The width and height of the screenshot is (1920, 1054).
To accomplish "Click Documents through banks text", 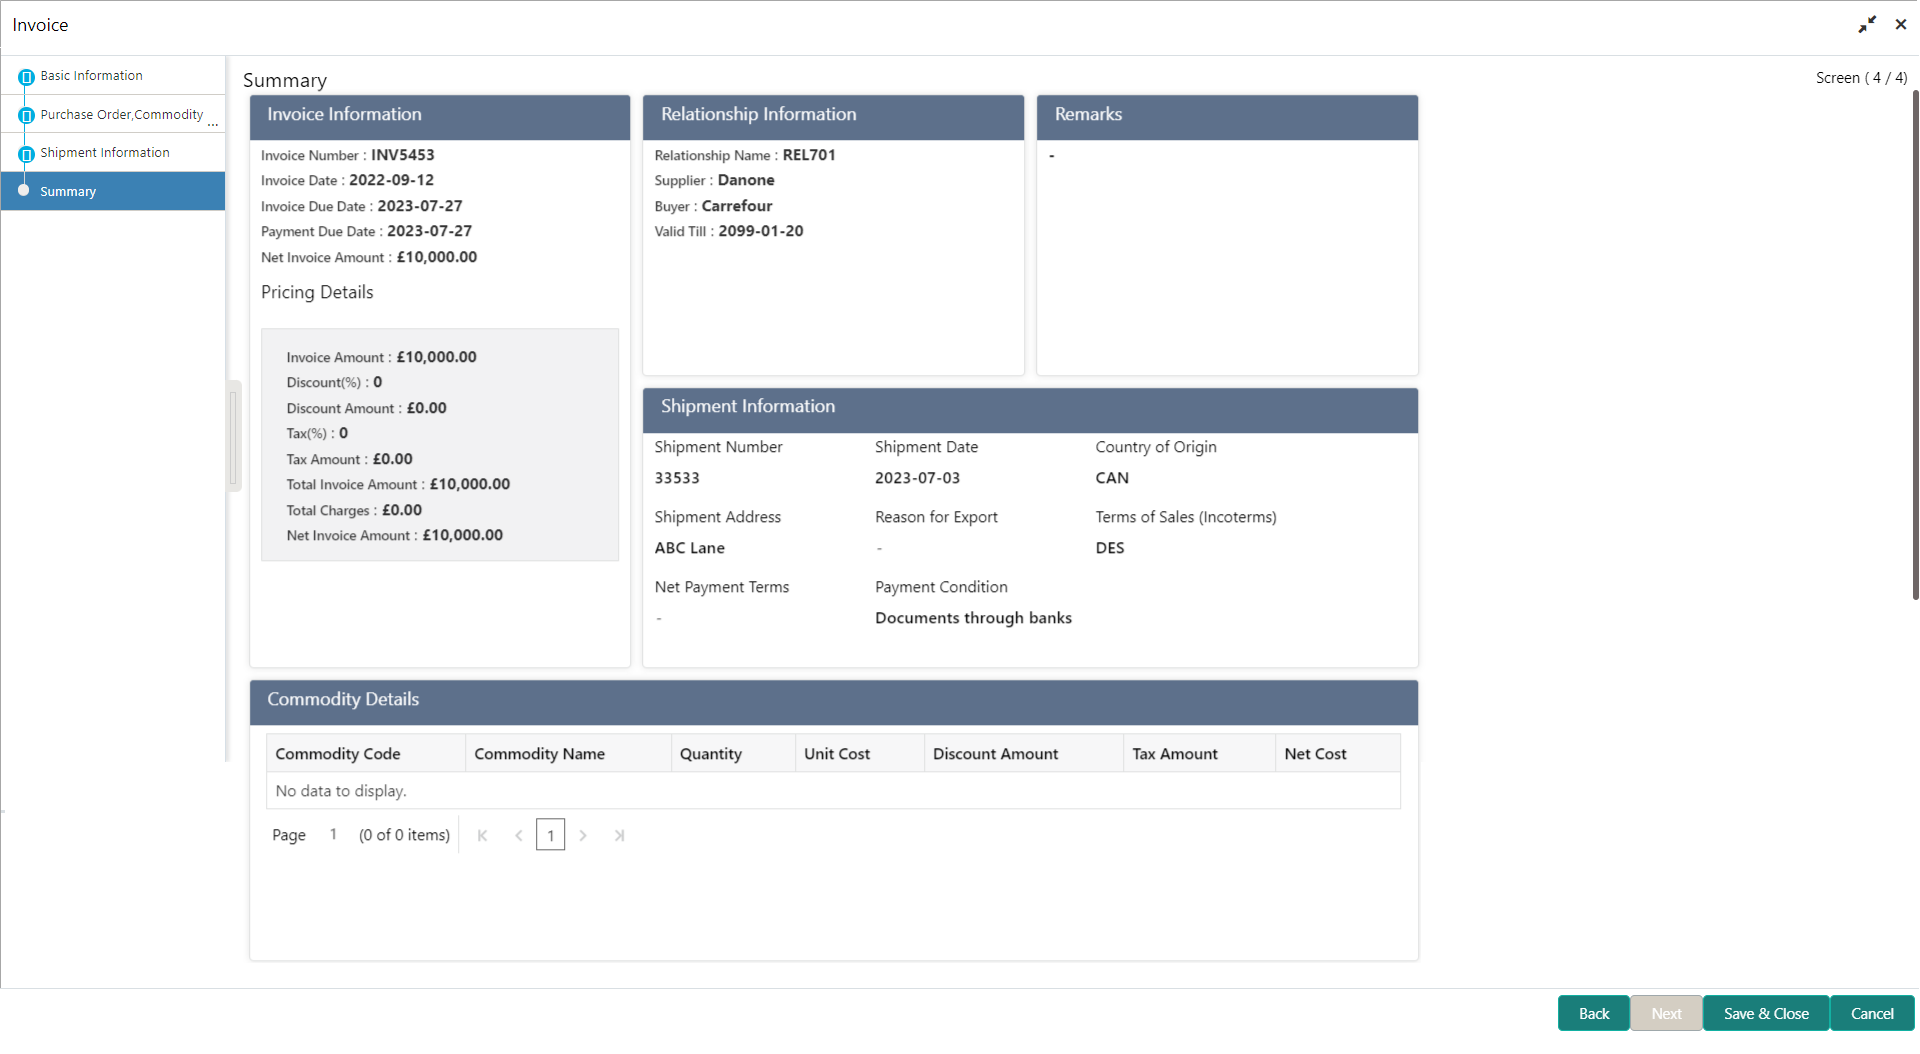I will click(973, 618).
